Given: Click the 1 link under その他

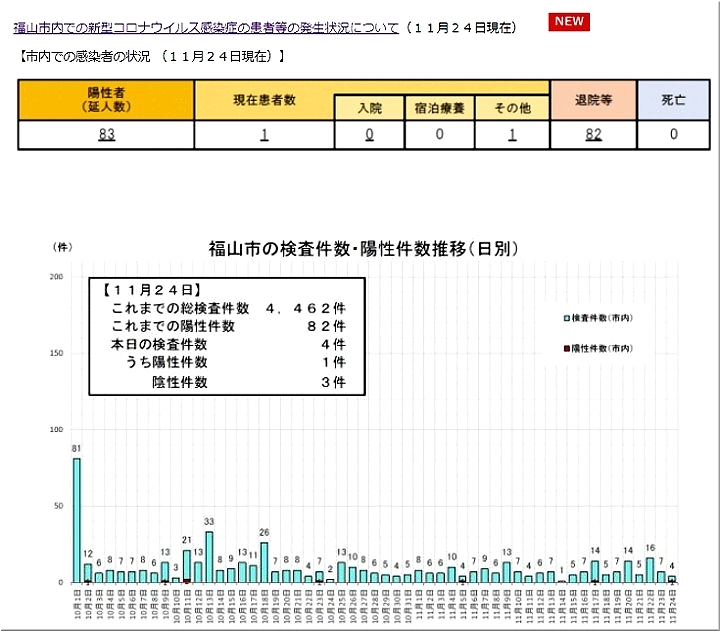Looking at the screenshot, I should tap(512, 135).
